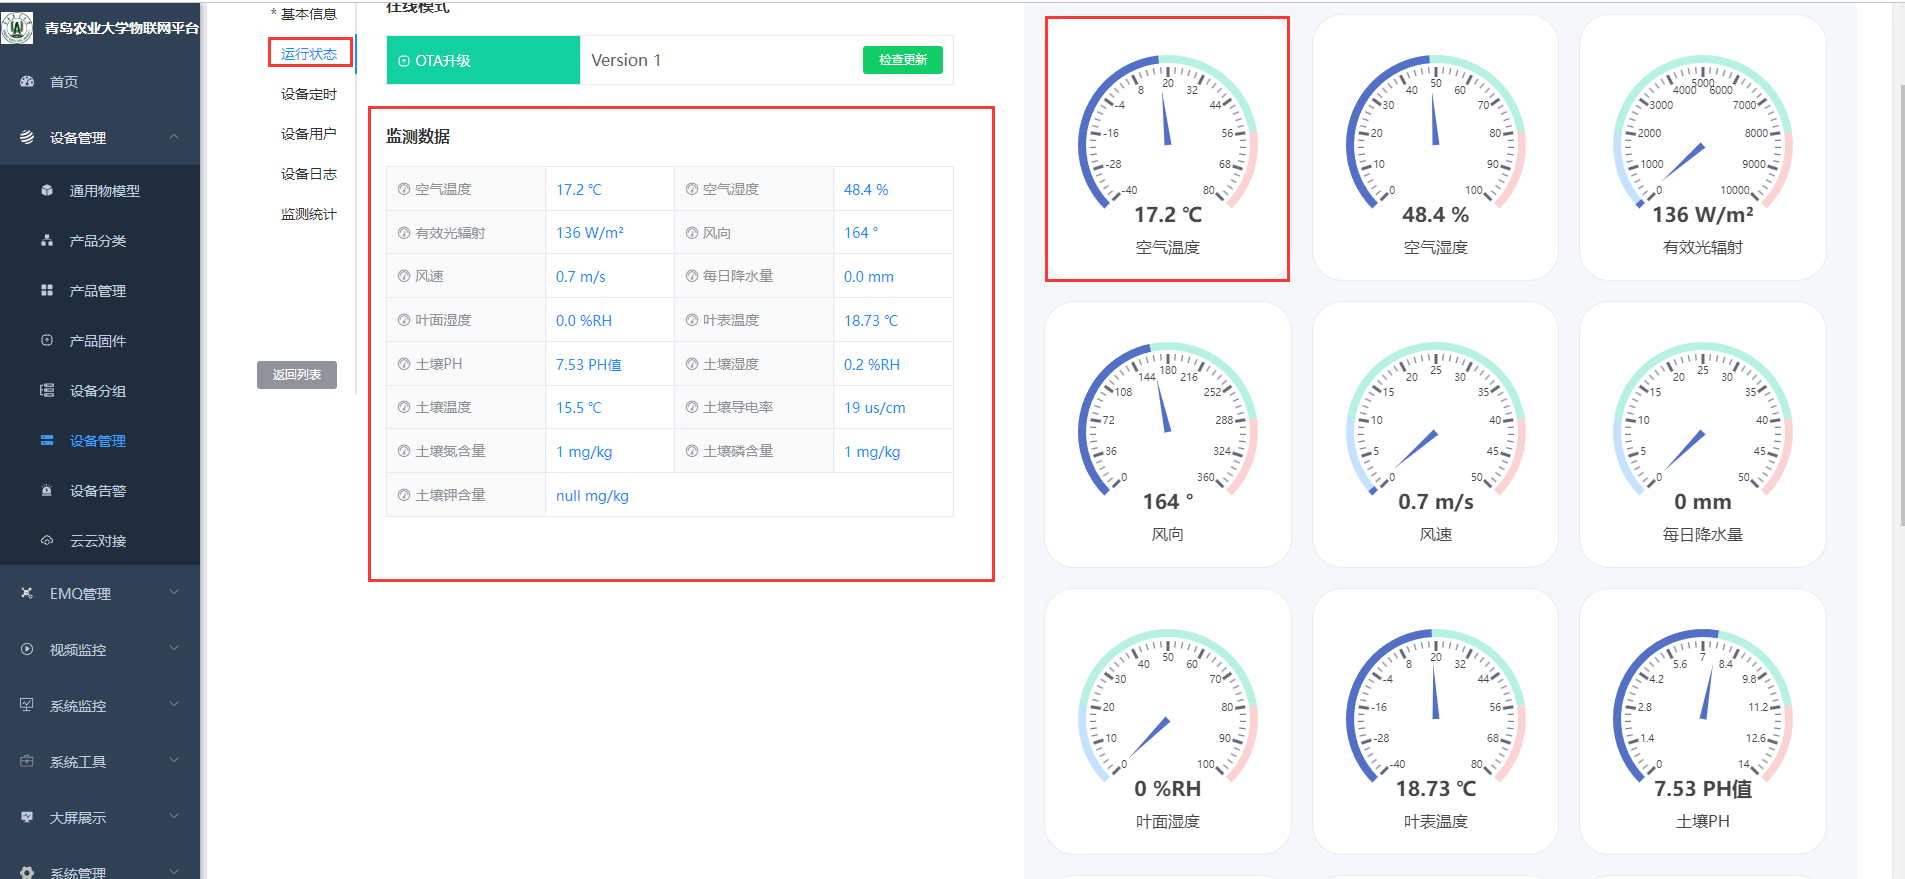
Task: Click the 返回列表 button
Action: 297,375
